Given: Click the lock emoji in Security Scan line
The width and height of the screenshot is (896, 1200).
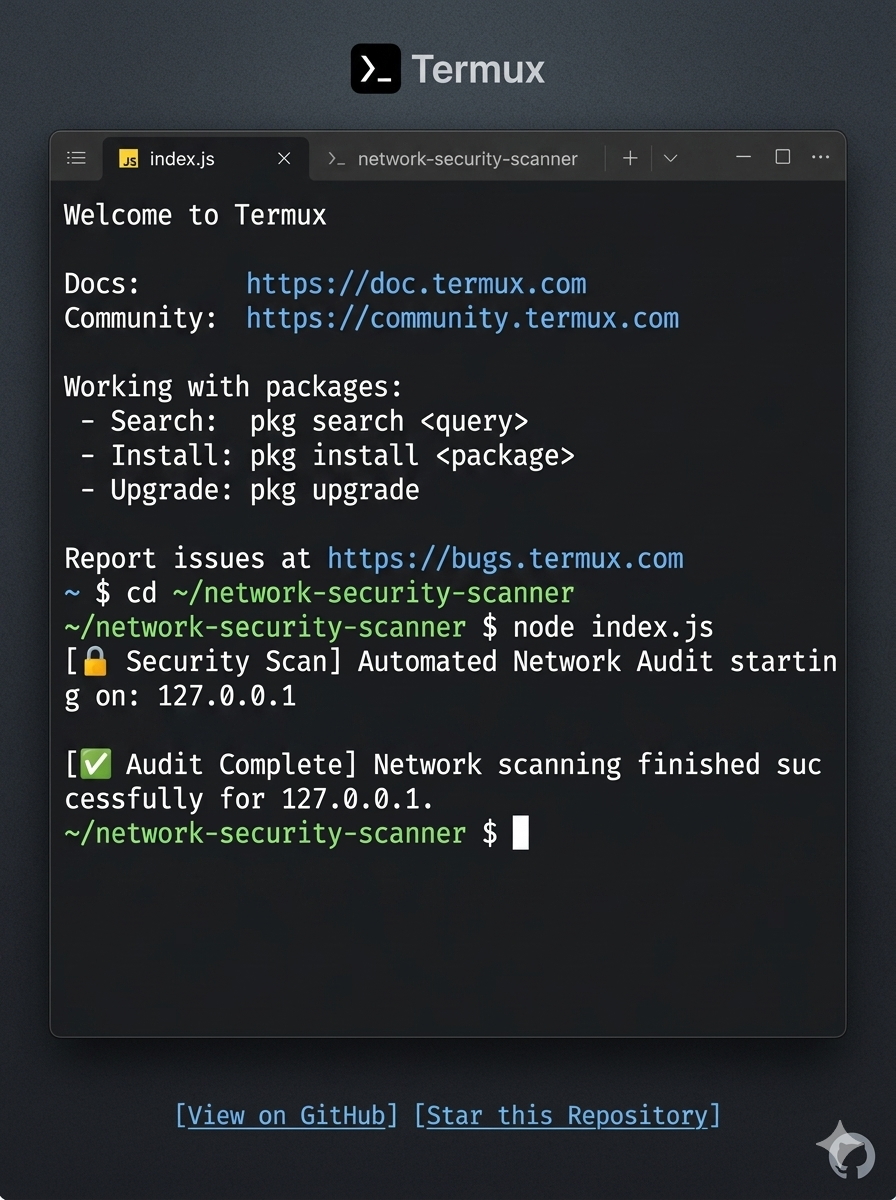Looking at the screenshot, I should pos(96,661).
